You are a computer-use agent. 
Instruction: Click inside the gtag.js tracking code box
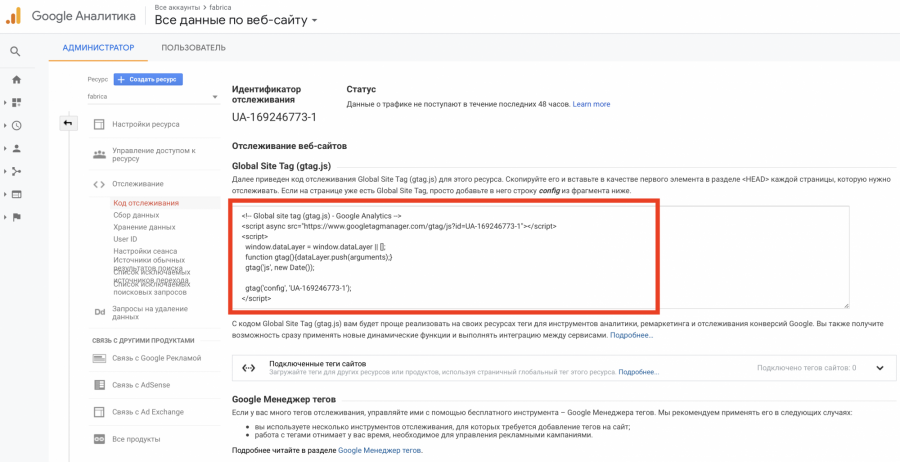coord(540,256)
